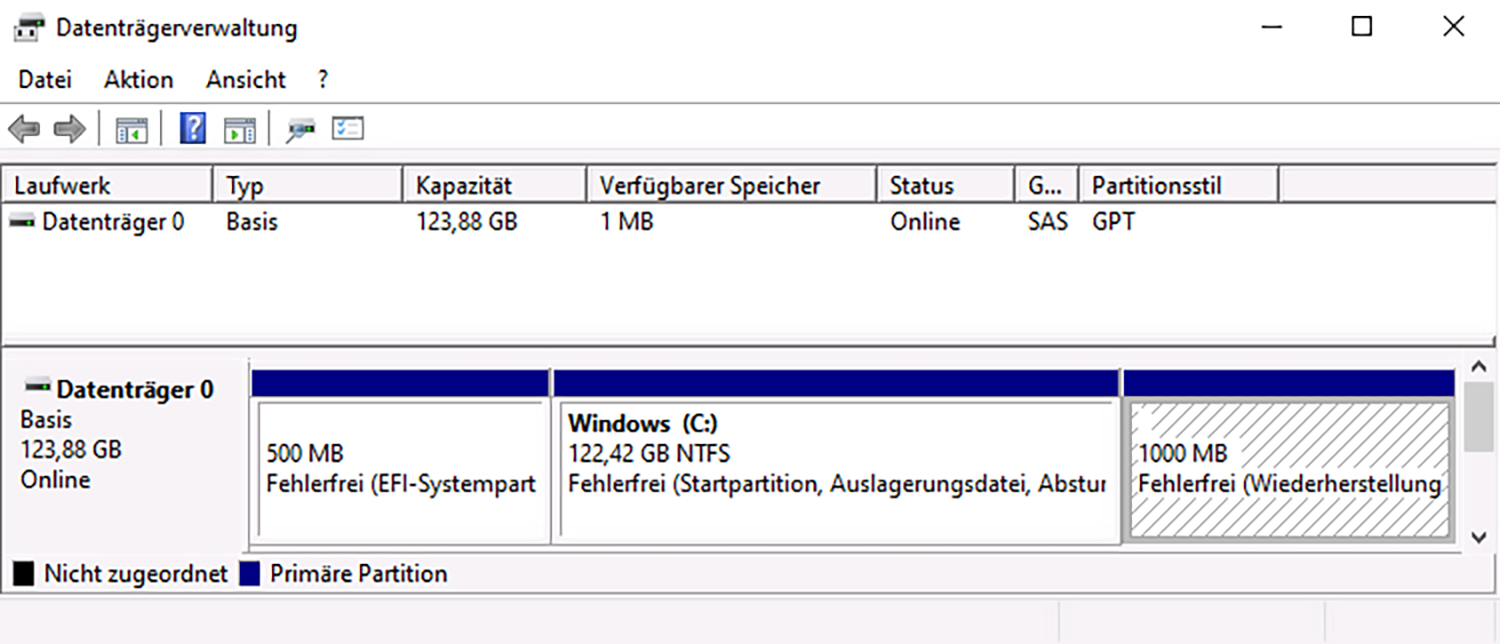The width and height of the screenshot is (1500, 644).
Task: Select the Windows (C:) partition block
Action: point(837,470)
